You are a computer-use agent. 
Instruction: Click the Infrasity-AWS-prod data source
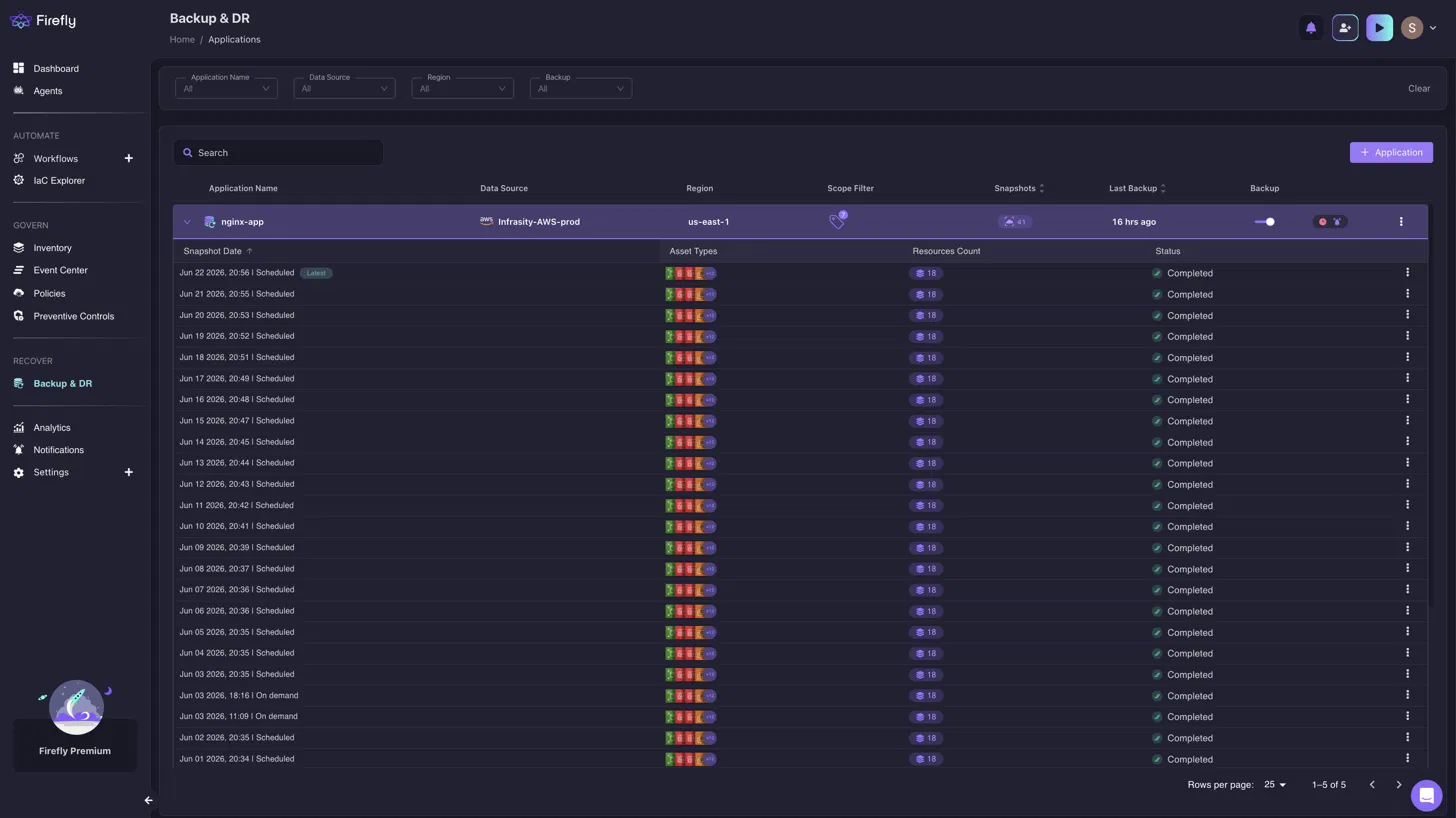[530, 222]
